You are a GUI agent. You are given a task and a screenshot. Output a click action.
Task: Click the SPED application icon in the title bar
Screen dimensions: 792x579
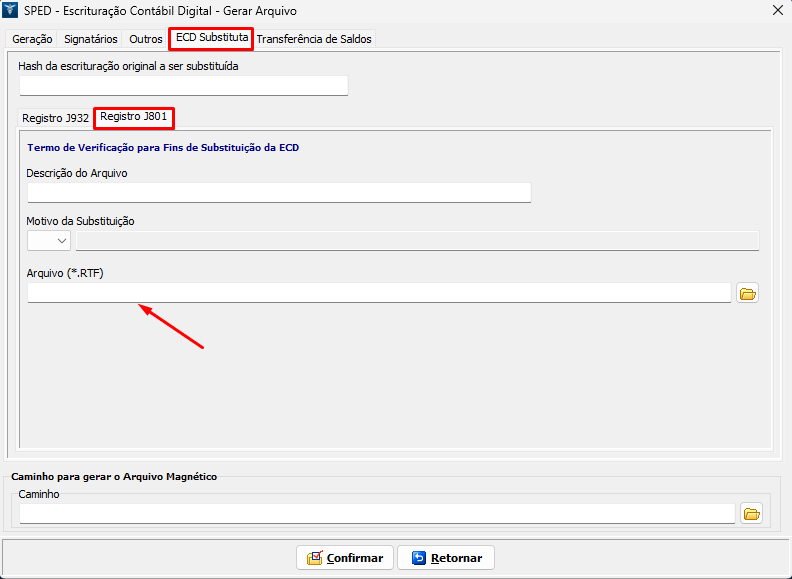[12, 10]
